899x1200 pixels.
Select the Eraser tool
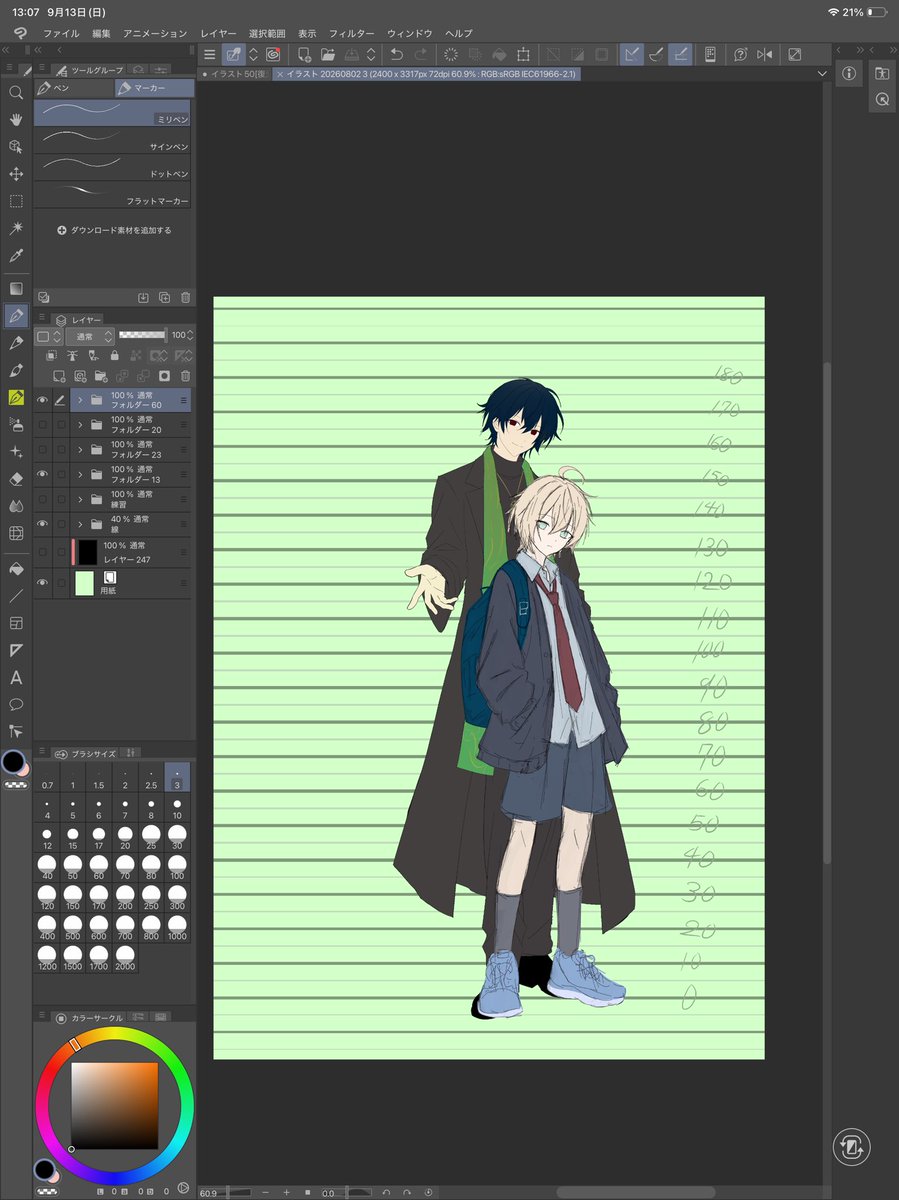pyautogui.click(x=16, y=479)
